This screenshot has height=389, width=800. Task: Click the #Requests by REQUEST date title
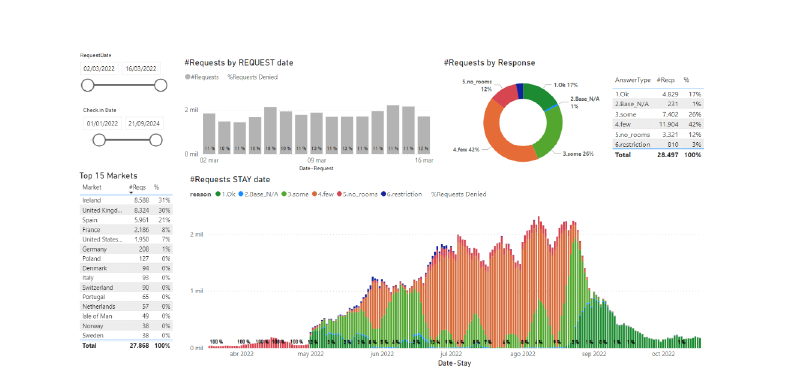pos(239,62)
